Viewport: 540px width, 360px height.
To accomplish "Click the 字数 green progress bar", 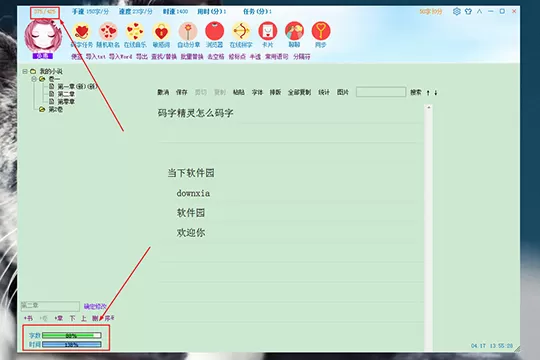I will 72,335.
